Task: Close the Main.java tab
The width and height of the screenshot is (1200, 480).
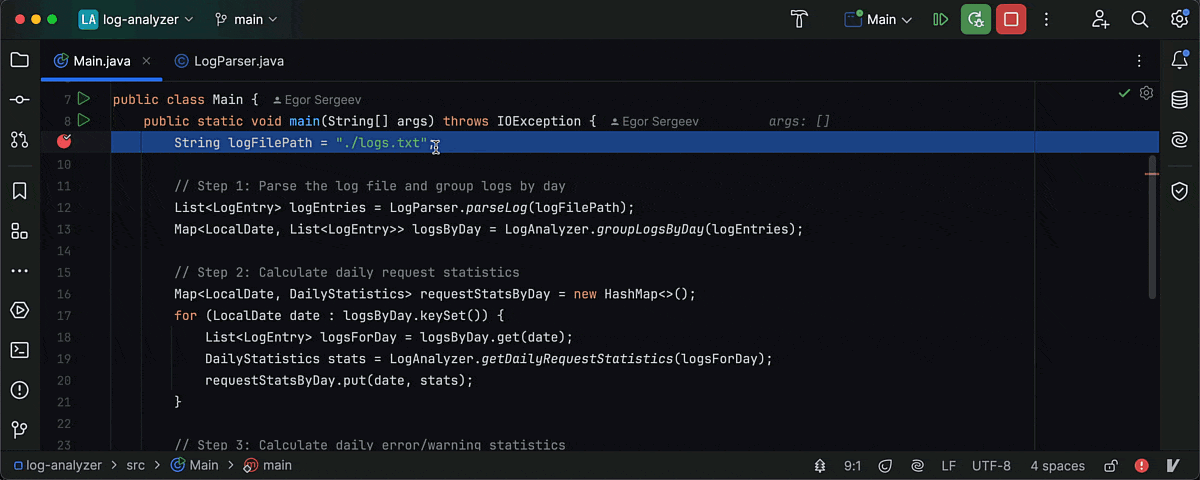Action: tap(146, 61)
